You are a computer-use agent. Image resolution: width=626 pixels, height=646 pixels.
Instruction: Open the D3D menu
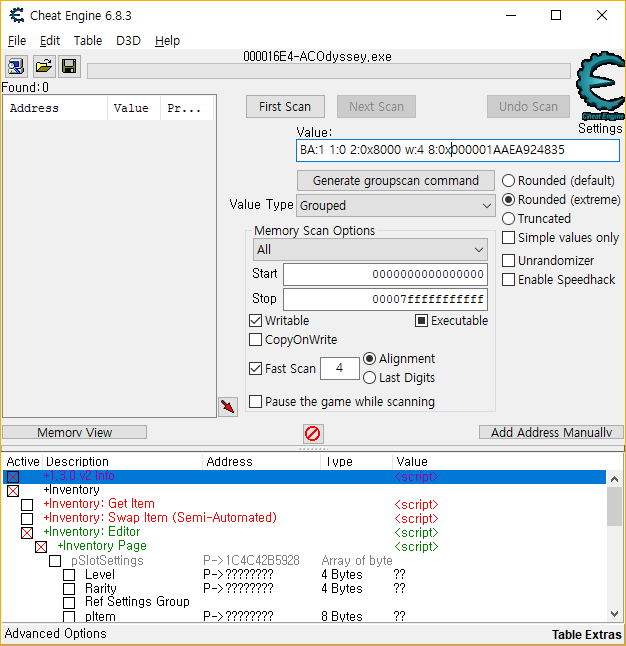pos(128,41)
